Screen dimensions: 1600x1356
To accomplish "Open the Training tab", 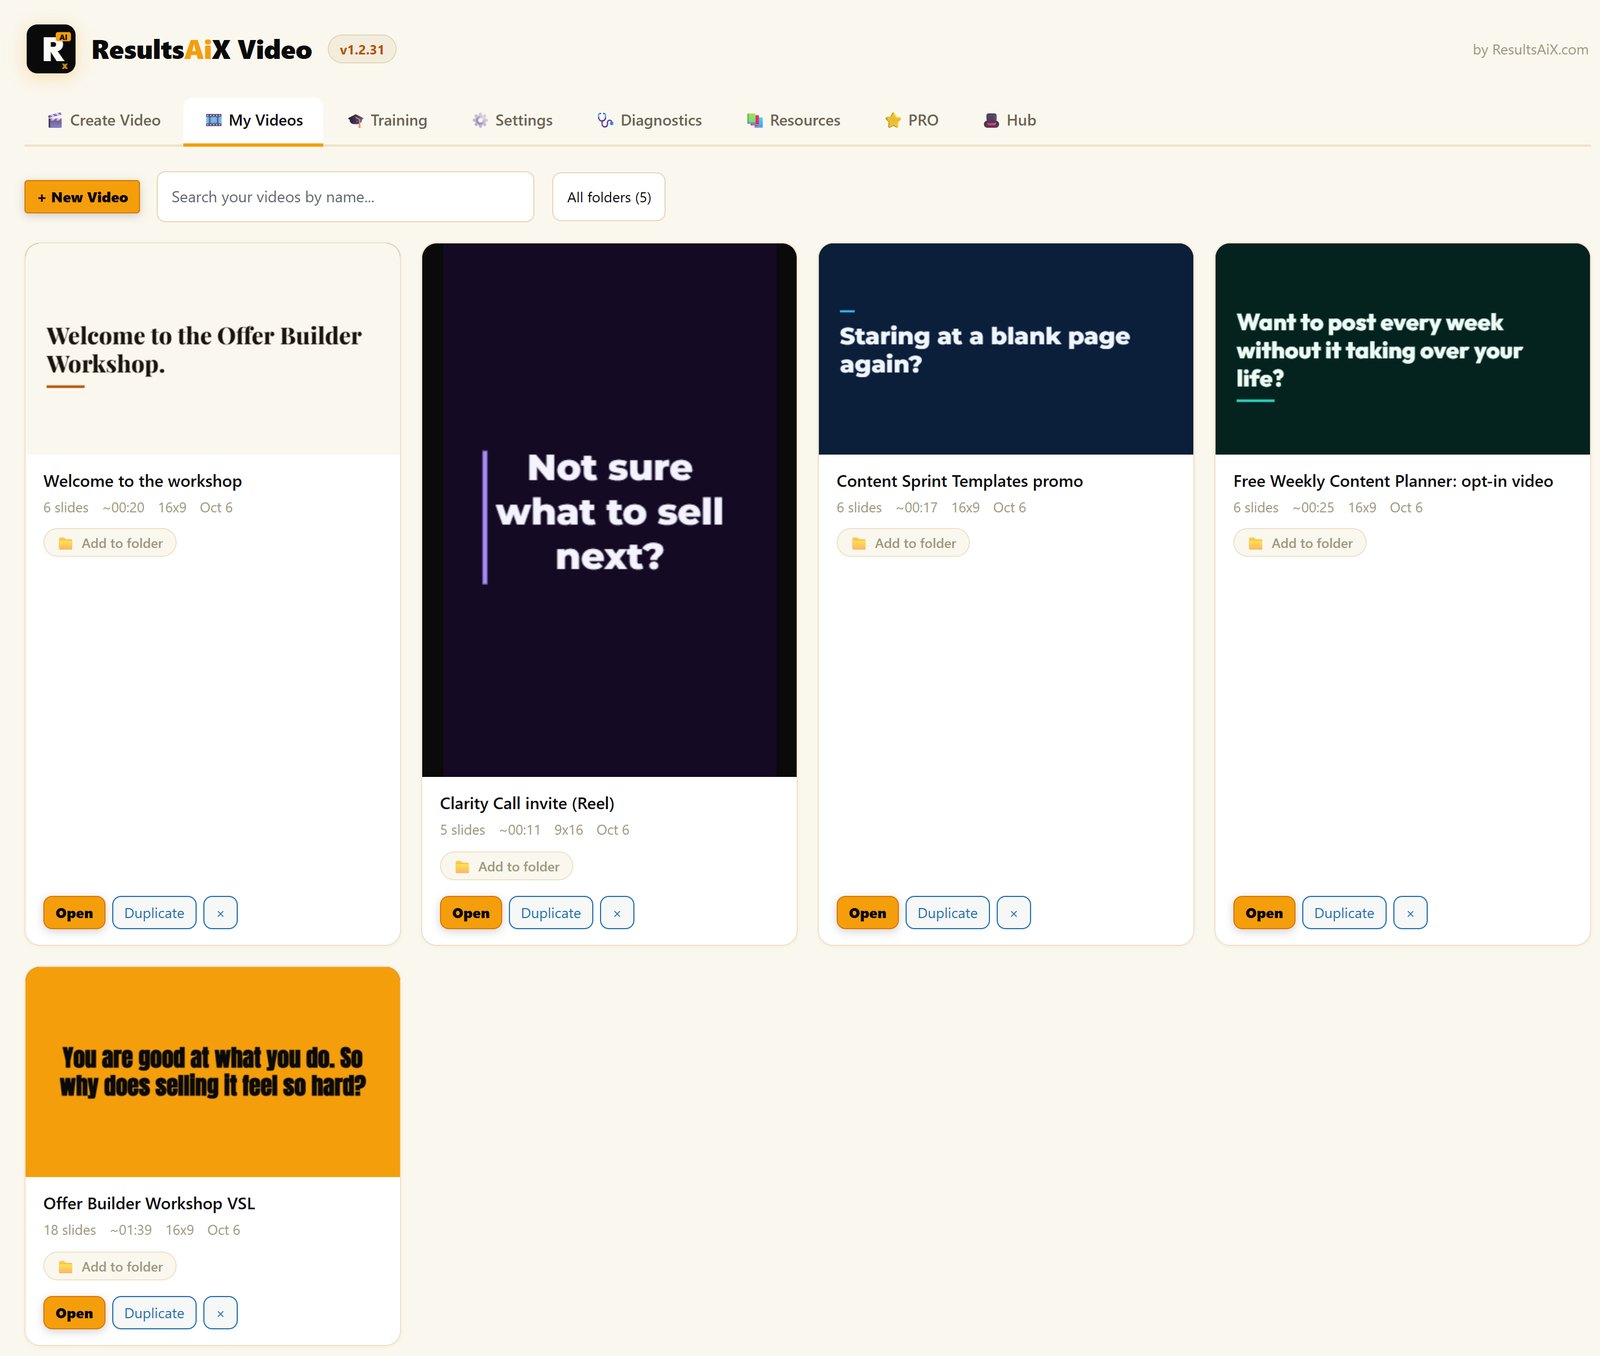I will 388,120.
